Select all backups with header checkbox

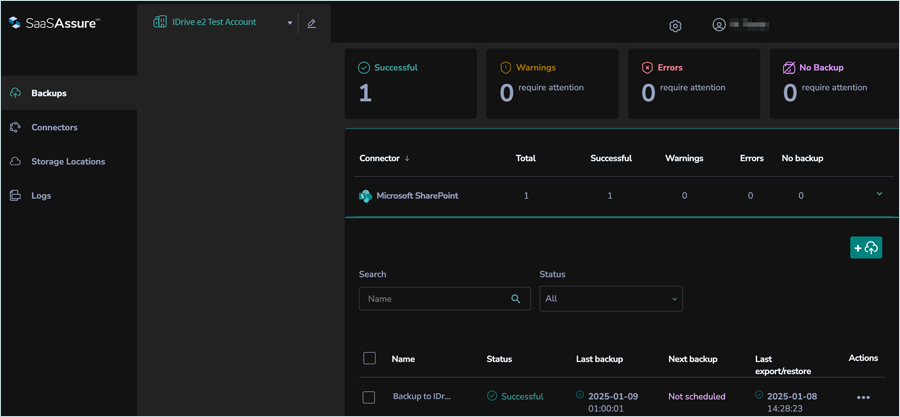(x=369, y=358)
